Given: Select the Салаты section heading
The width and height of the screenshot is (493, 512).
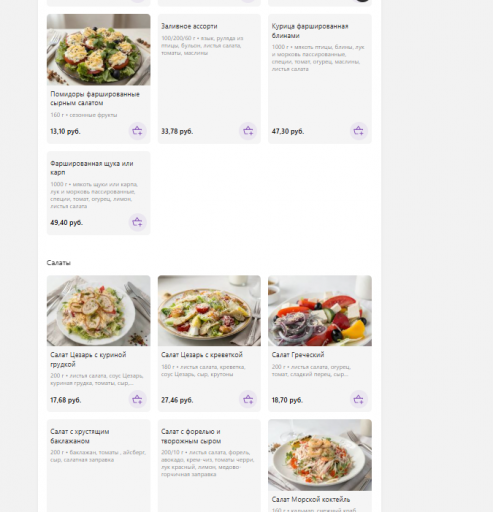Looking at the screenshot, I should 59,263.
